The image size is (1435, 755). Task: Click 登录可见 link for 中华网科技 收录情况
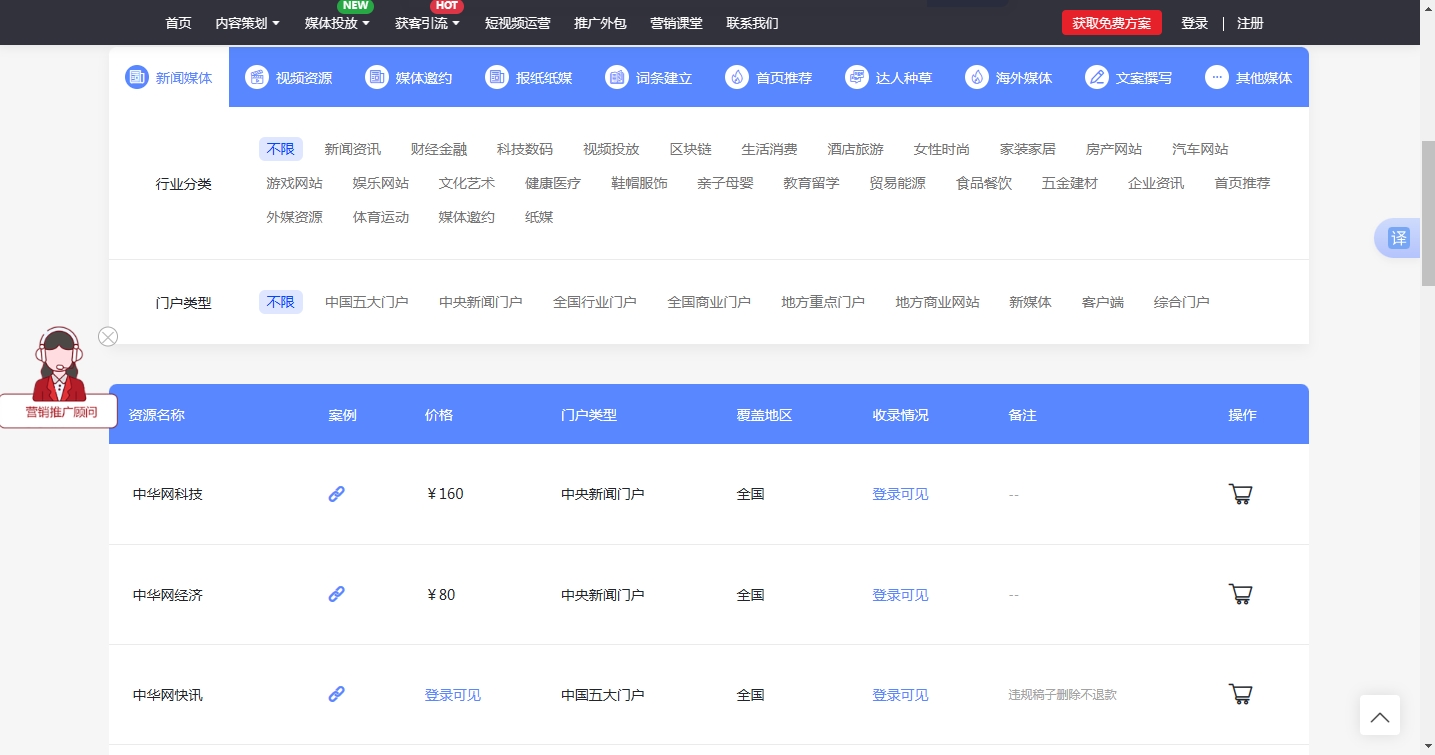tap(899, 493)
